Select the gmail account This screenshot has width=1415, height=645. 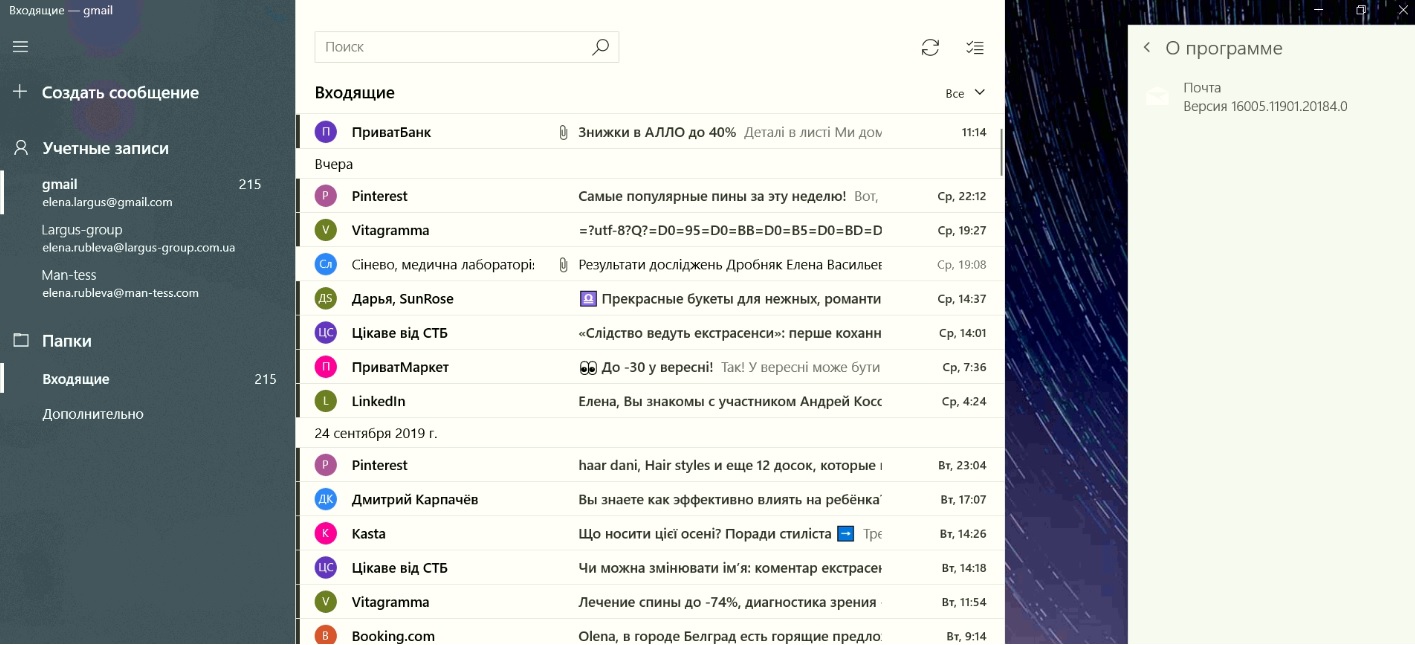[148, 192]
